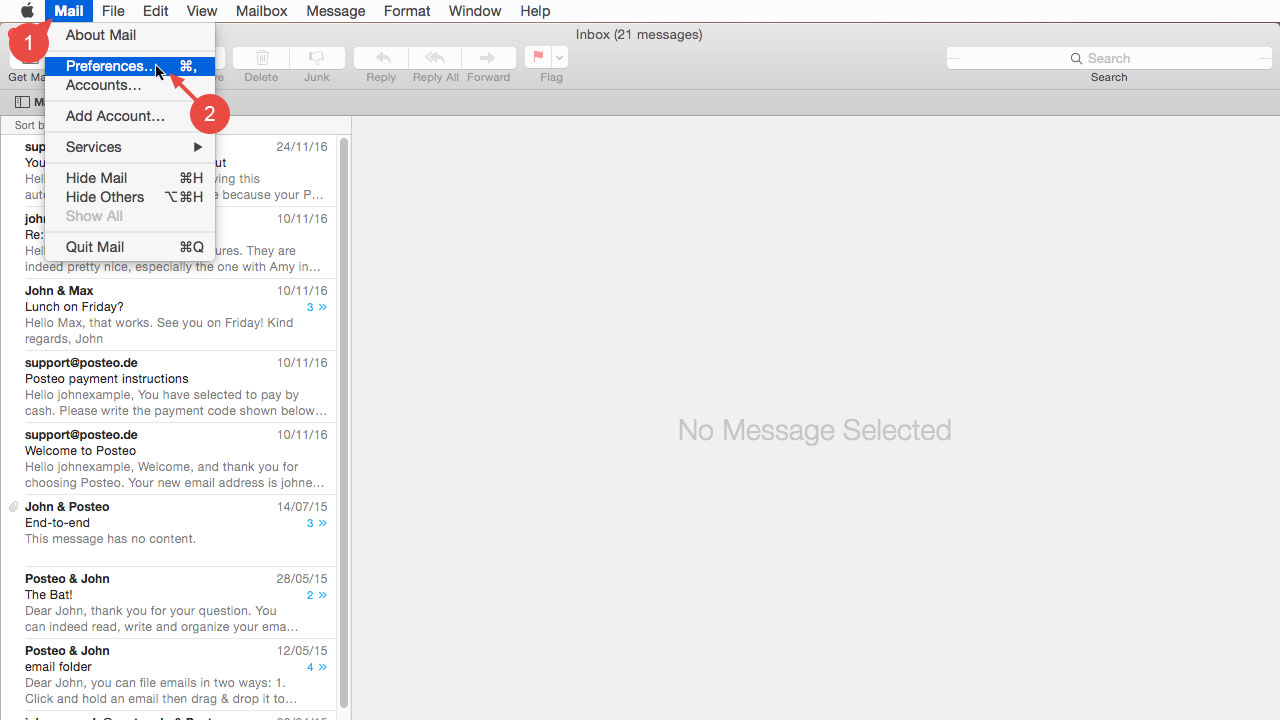Click the paperclip icon on the End-to-end message
This screenshot has width=1280, height=720.
(x=13, y=506)
